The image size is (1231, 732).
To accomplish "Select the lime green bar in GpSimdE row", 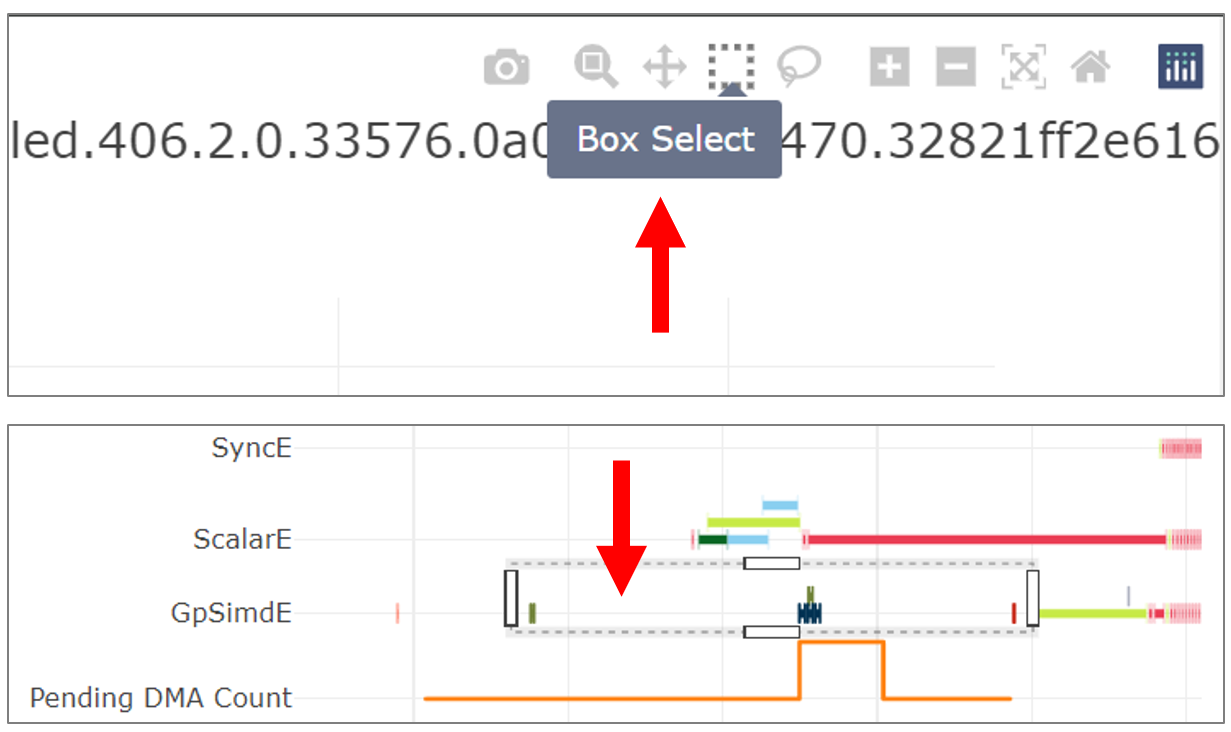I will (1092, 613).
